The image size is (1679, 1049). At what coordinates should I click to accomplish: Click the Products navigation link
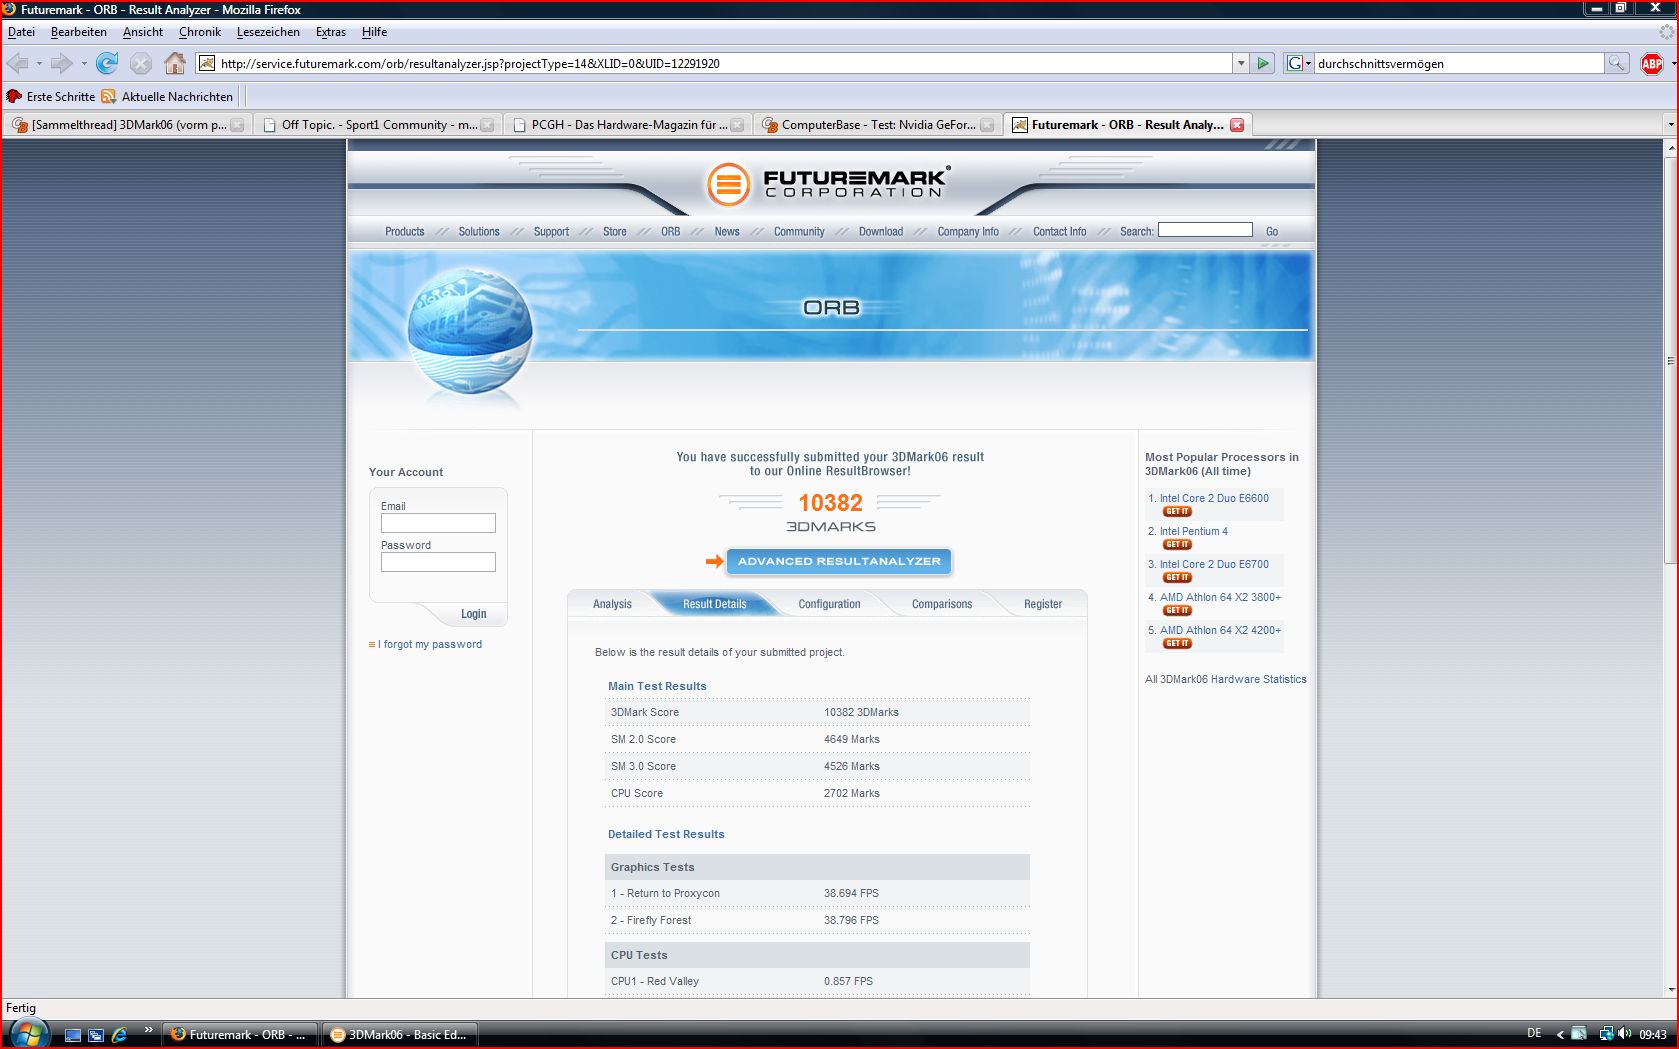pos(405,231)
